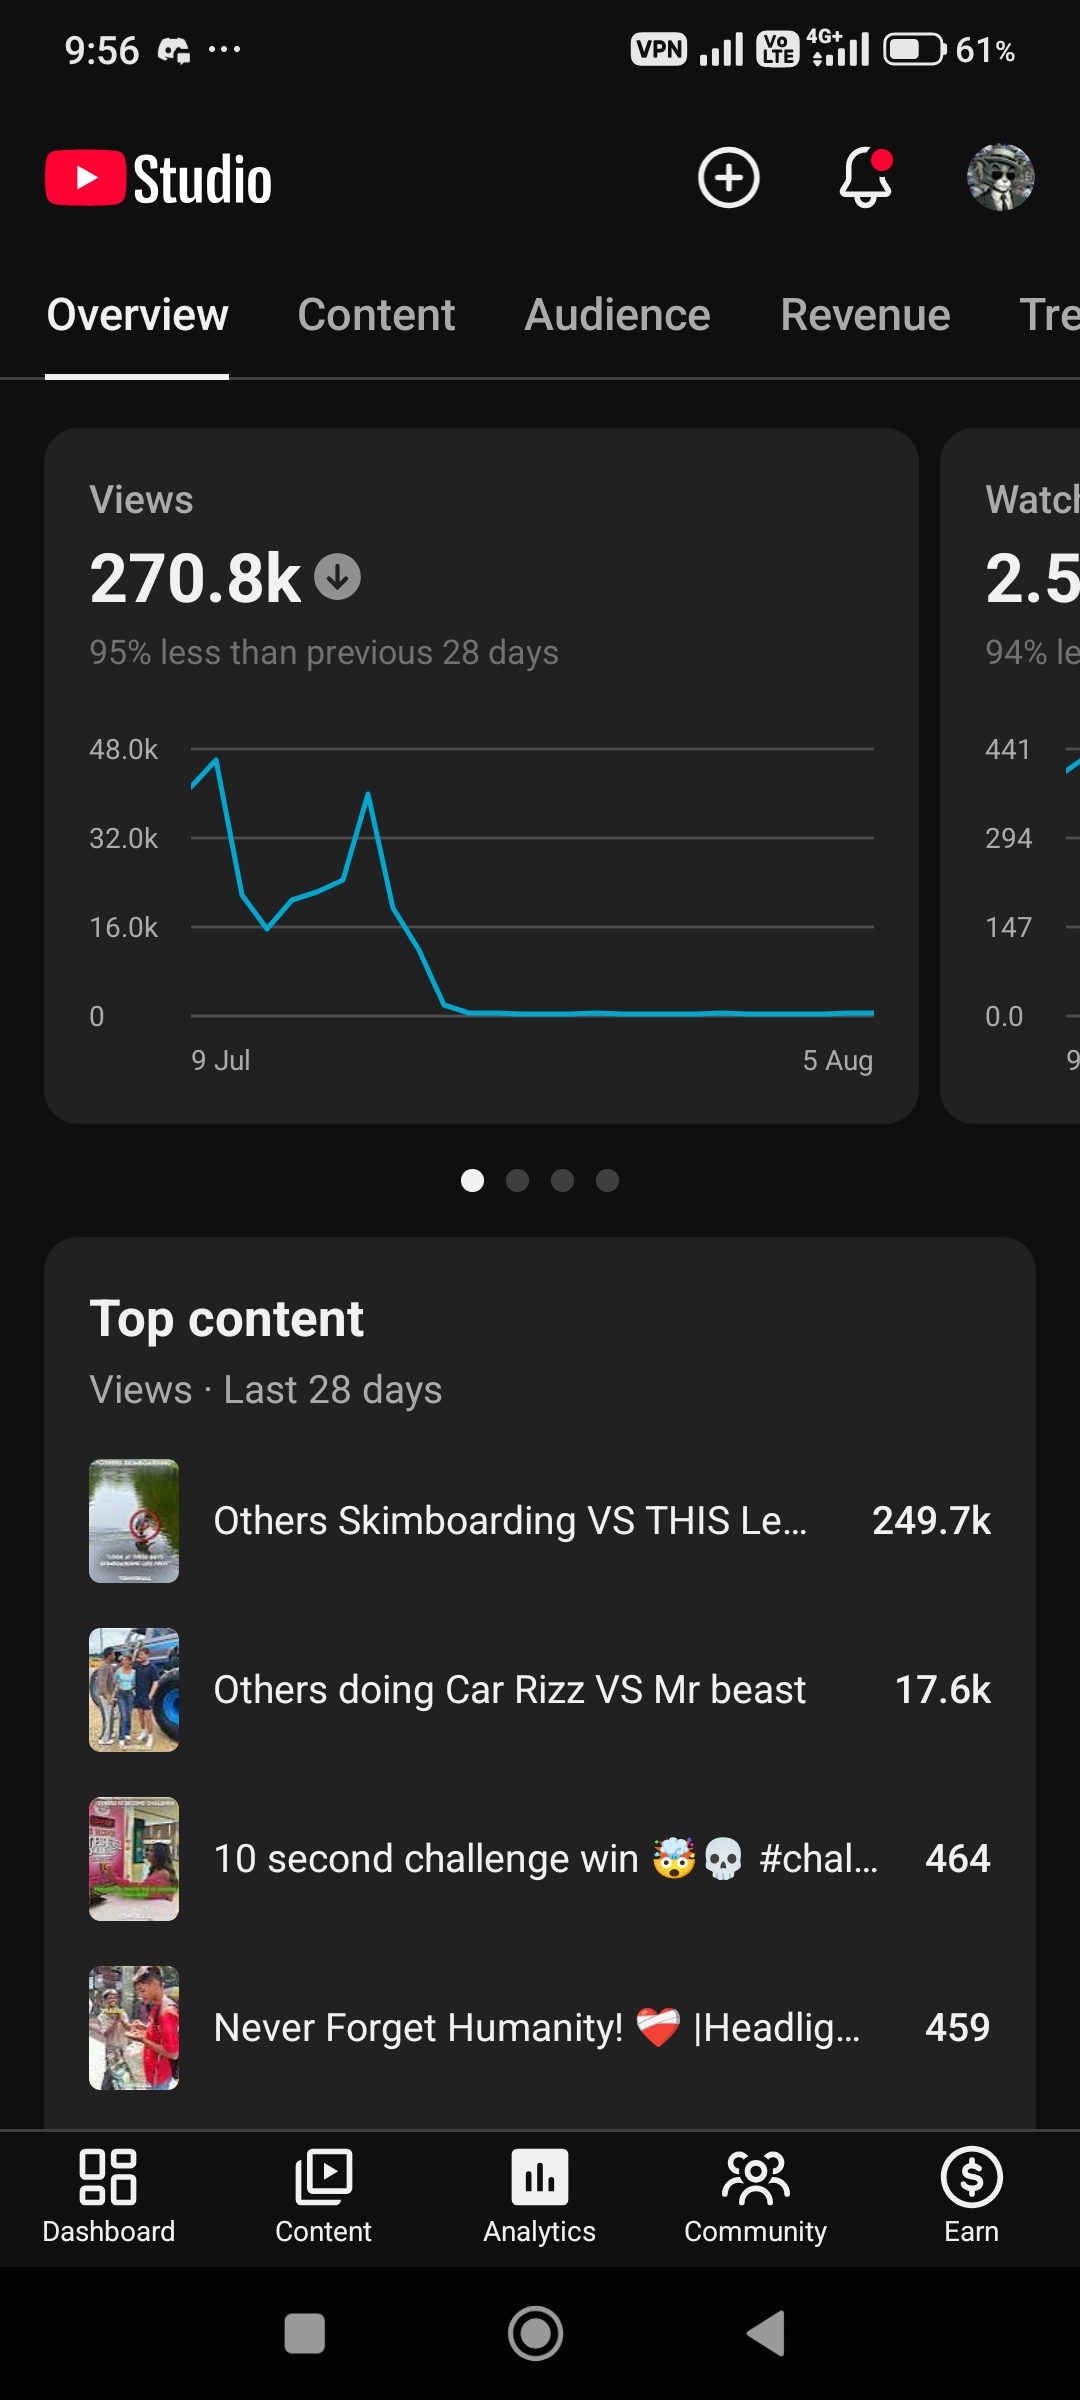
Task: Open Others doing Car Rizz VS Mr beast
Action: (x=540, y=1690)
